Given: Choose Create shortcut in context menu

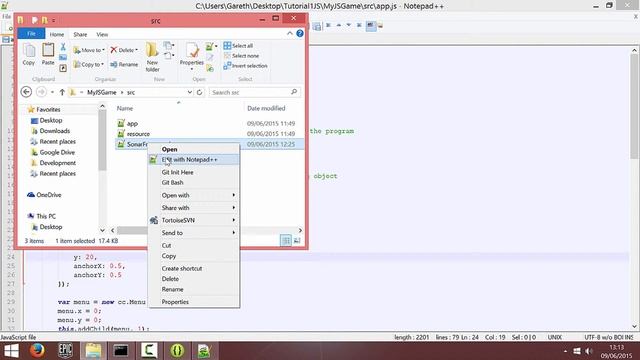Looking at the screenshot, I should [193, 269].
